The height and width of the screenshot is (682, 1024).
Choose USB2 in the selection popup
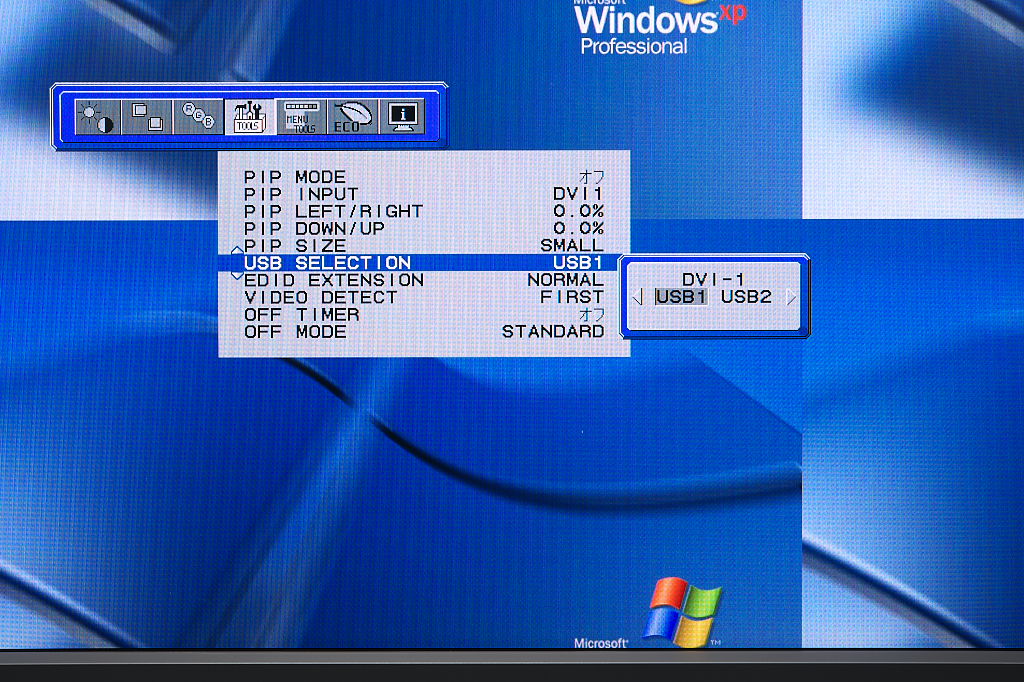(747, 297)
